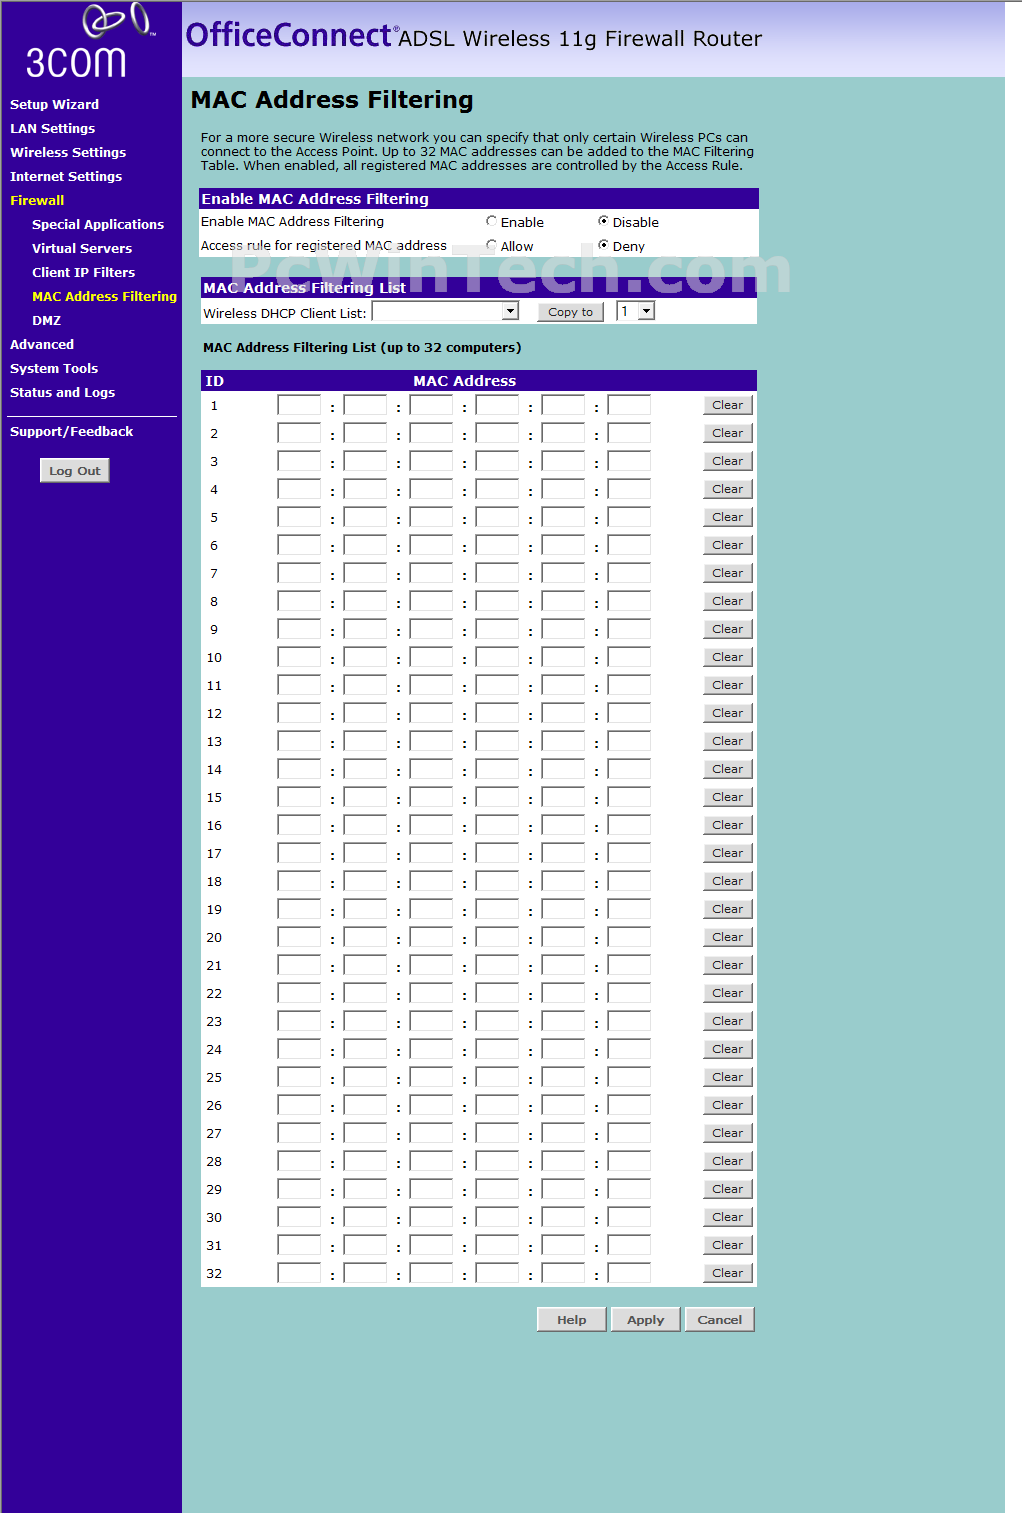Click the MAC Address Filtering page heading

coord(332,100)
